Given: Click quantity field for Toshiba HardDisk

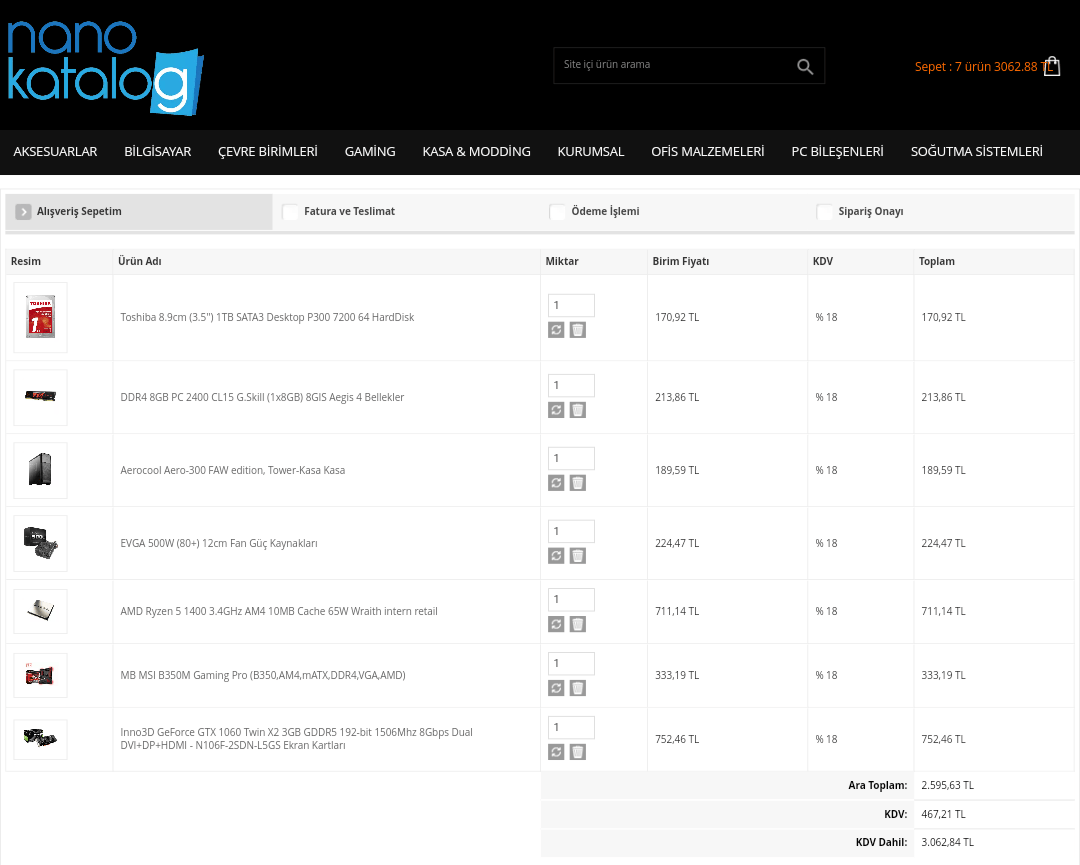Looking at the screenshot, I should point(571,305).
